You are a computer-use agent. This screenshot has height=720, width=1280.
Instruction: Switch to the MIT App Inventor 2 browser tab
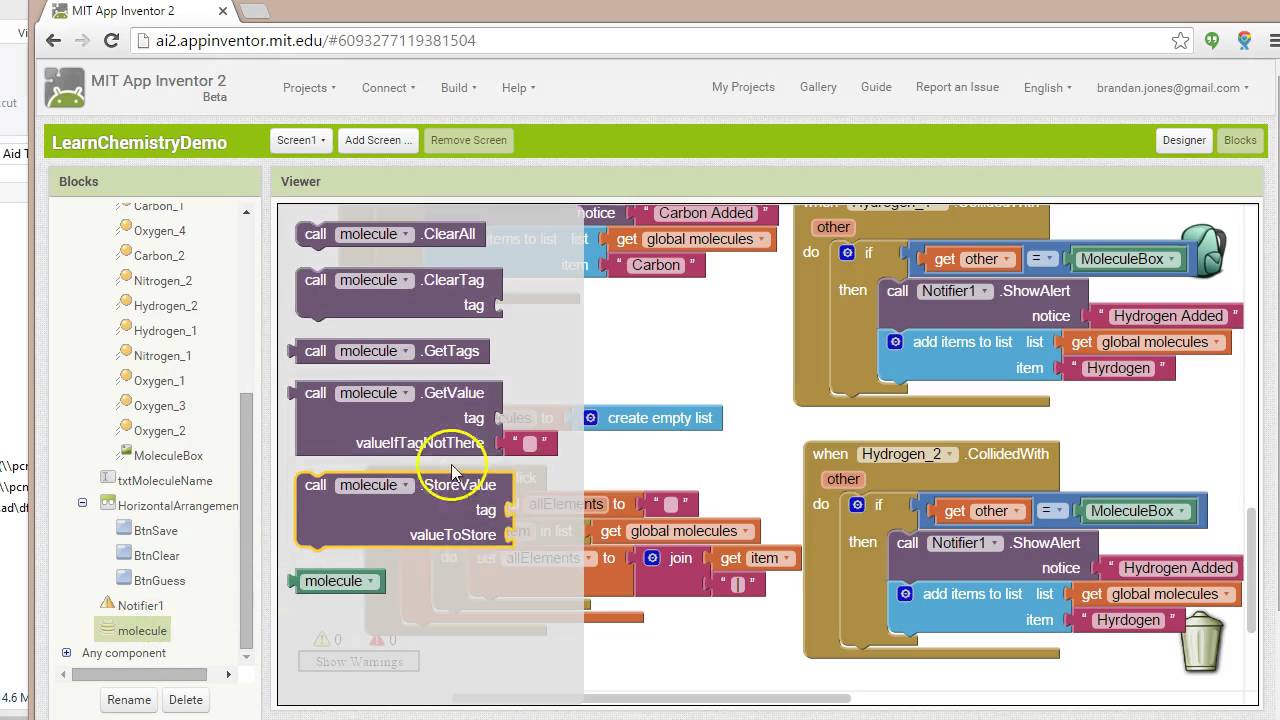pos(135,11)
